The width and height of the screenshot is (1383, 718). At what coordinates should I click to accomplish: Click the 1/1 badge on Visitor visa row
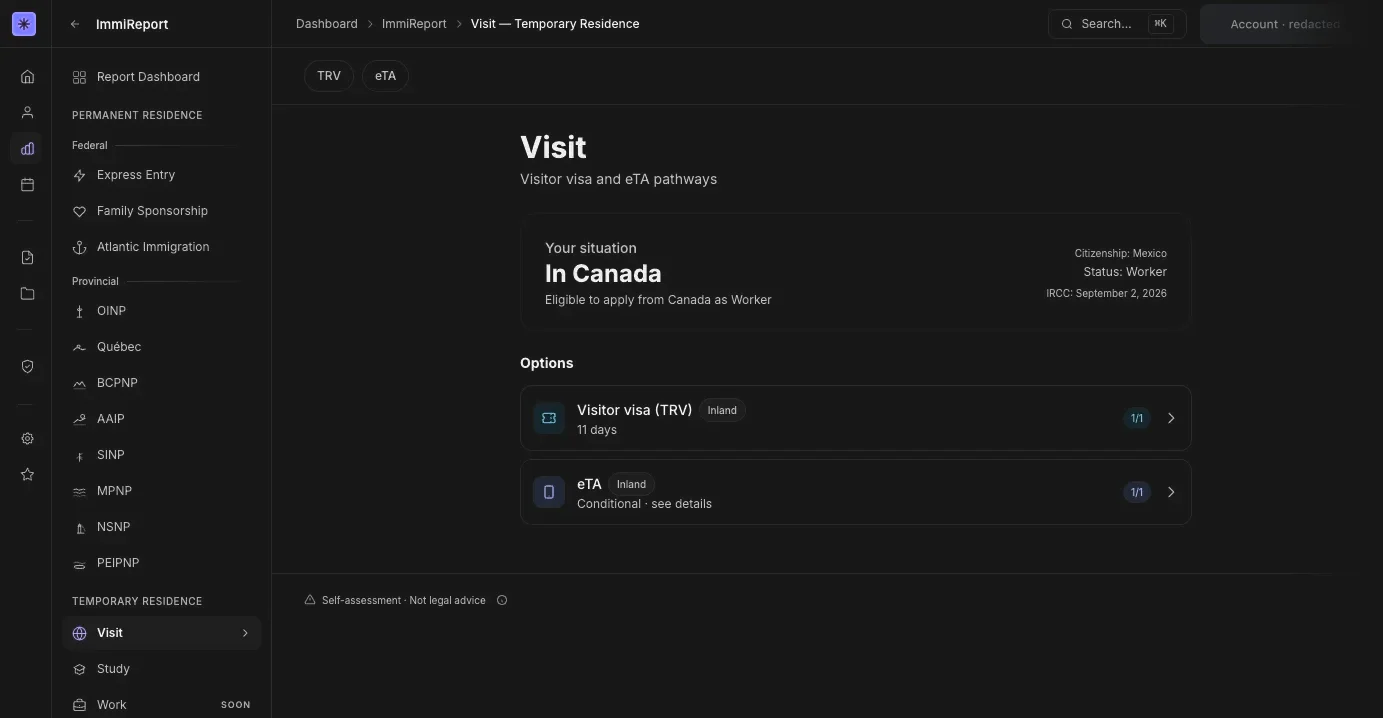(1137, 418)
